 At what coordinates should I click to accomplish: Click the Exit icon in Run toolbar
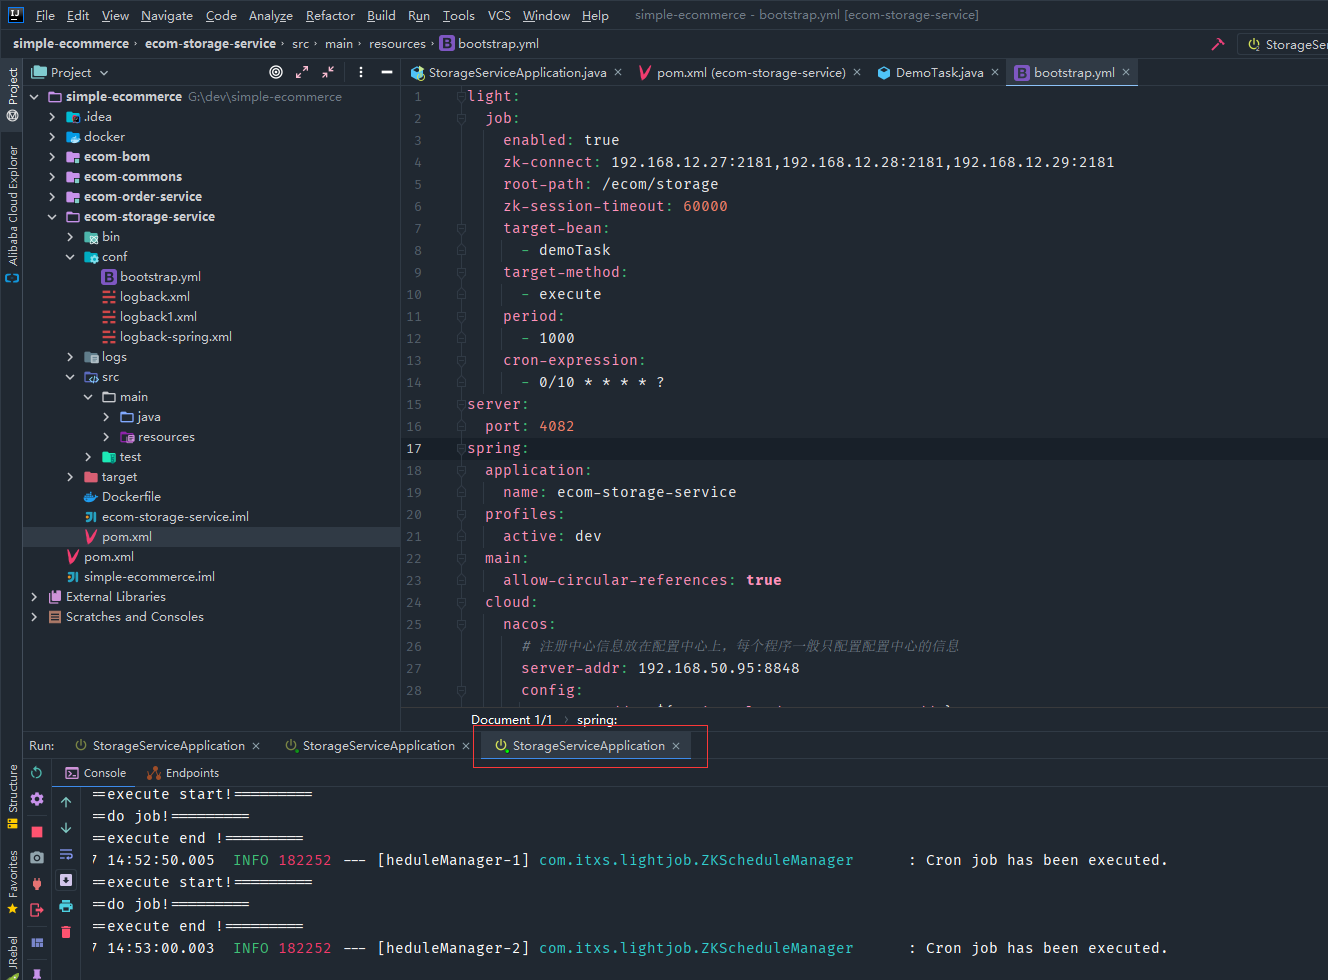click(37, 910)
